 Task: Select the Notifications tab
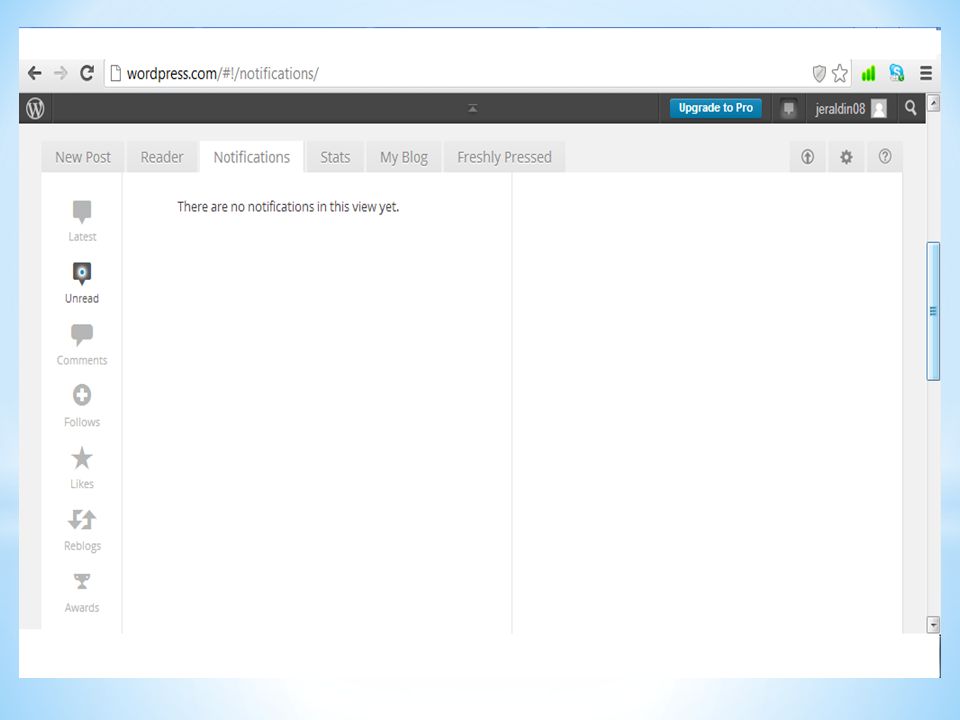click(252, 157)
